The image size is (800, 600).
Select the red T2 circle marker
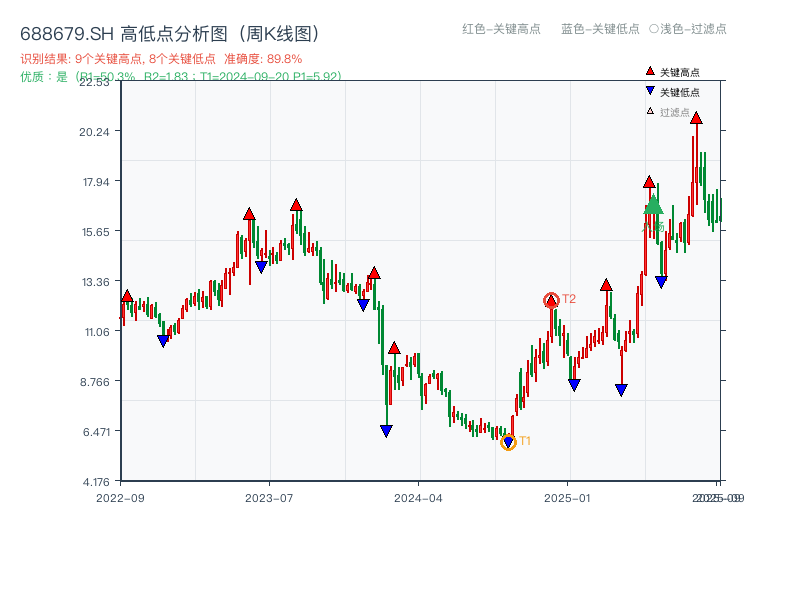coord(551,298)
